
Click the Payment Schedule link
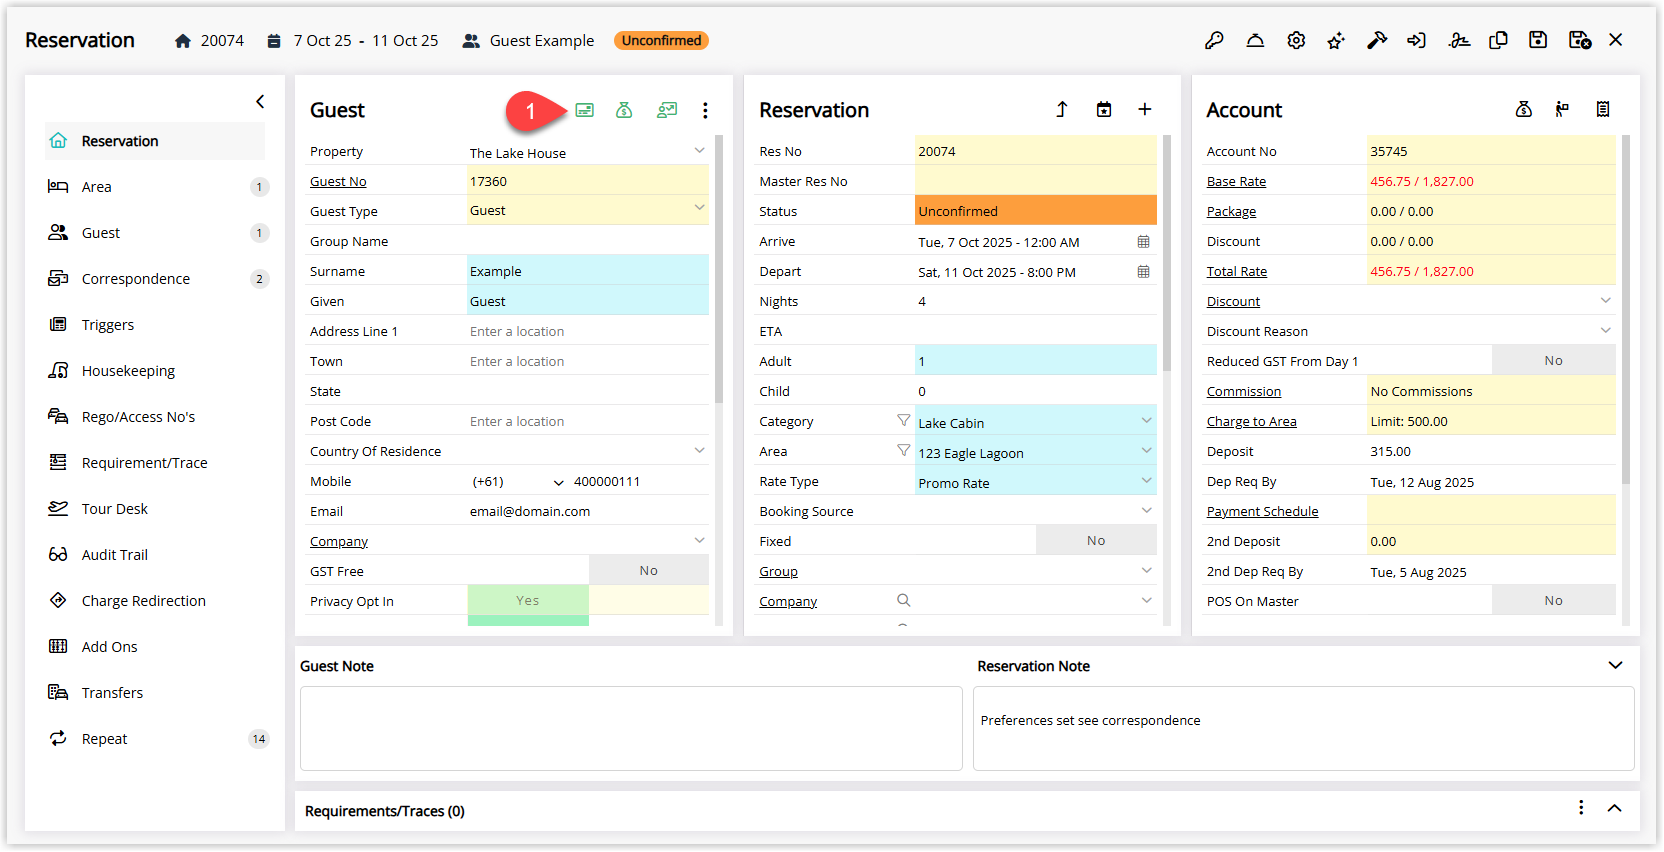(1263, 511)
